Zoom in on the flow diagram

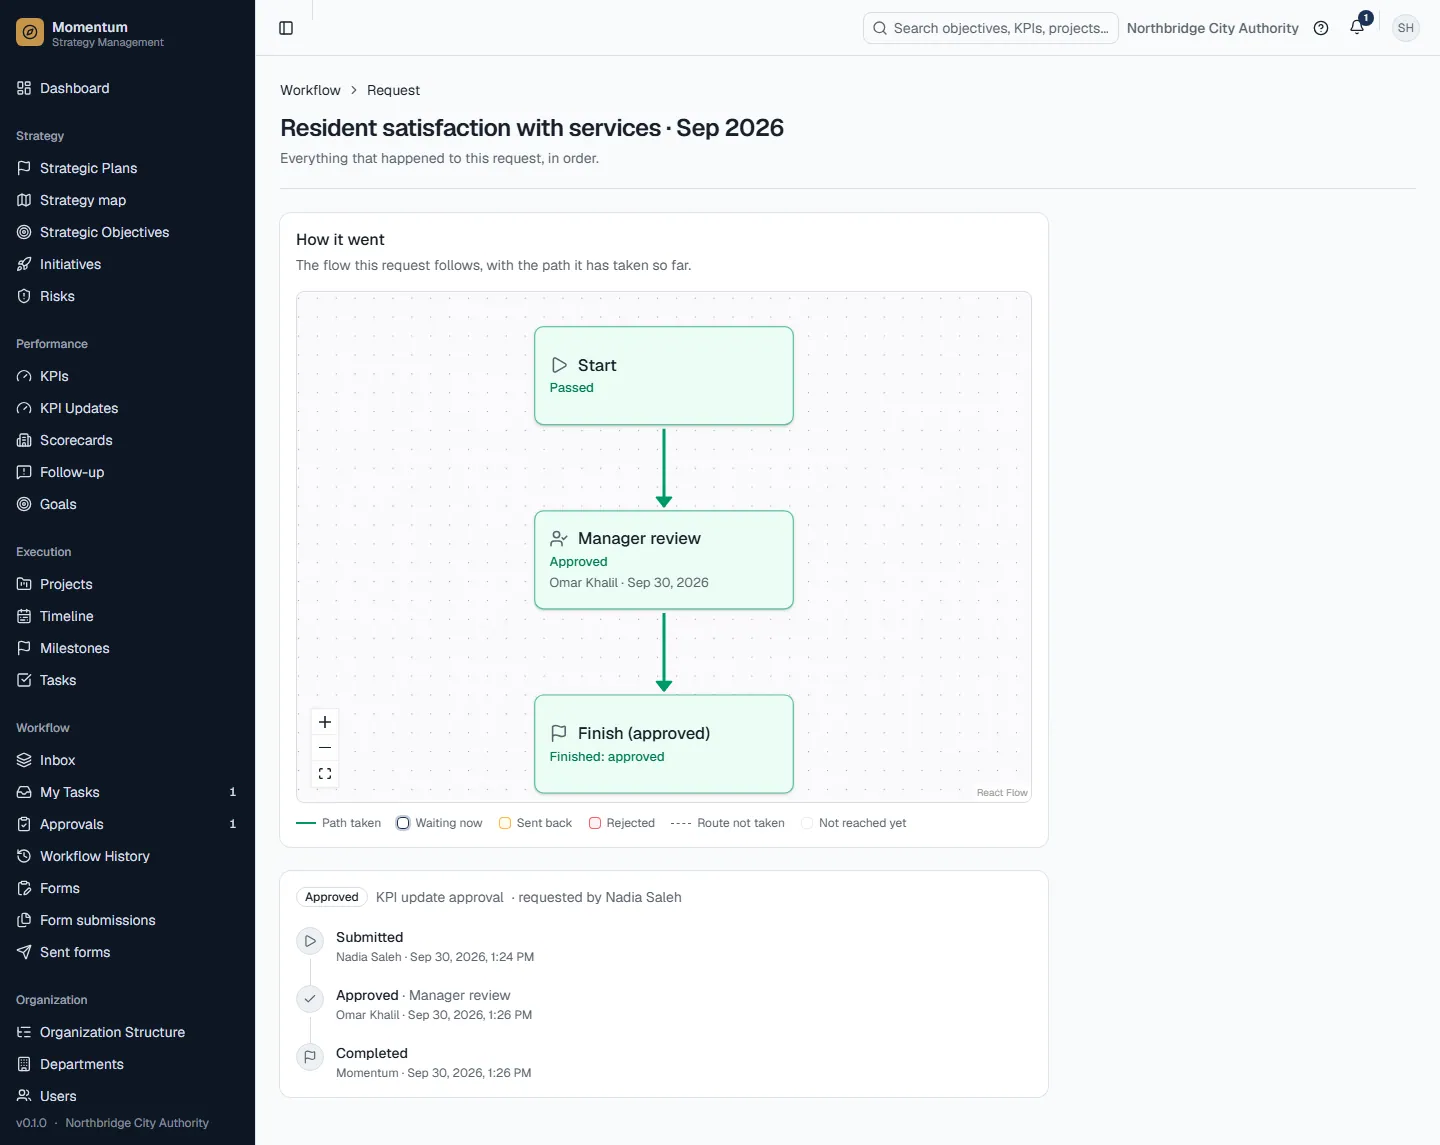(325, 722)
